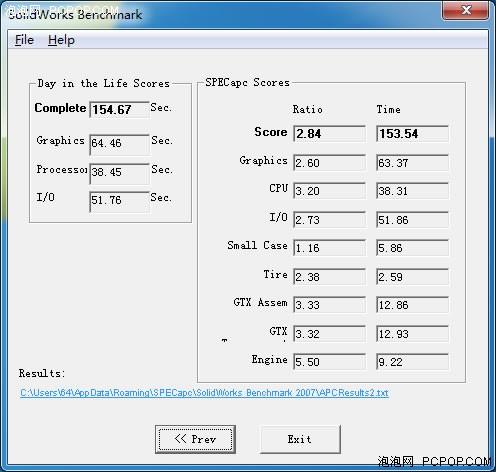Click the GTX ratio field 3.32
Viewport: 496px width, 472px height.
(329, 334)
